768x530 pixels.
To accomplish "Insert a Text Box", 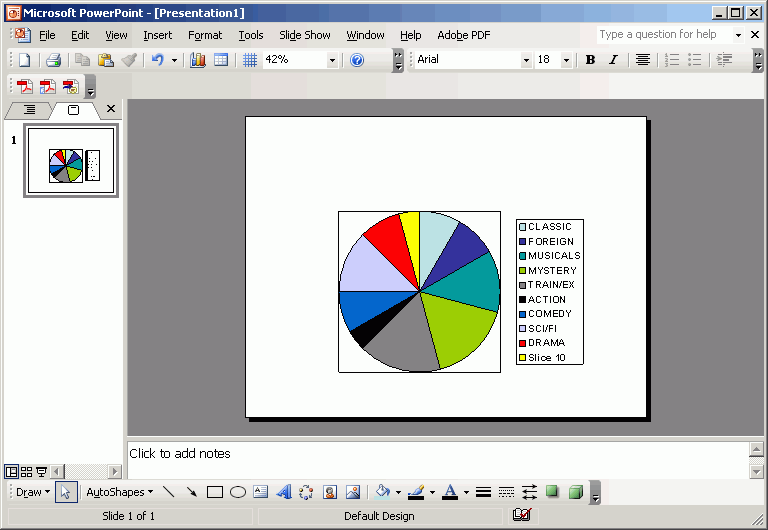I will click(x=260, y=492).
